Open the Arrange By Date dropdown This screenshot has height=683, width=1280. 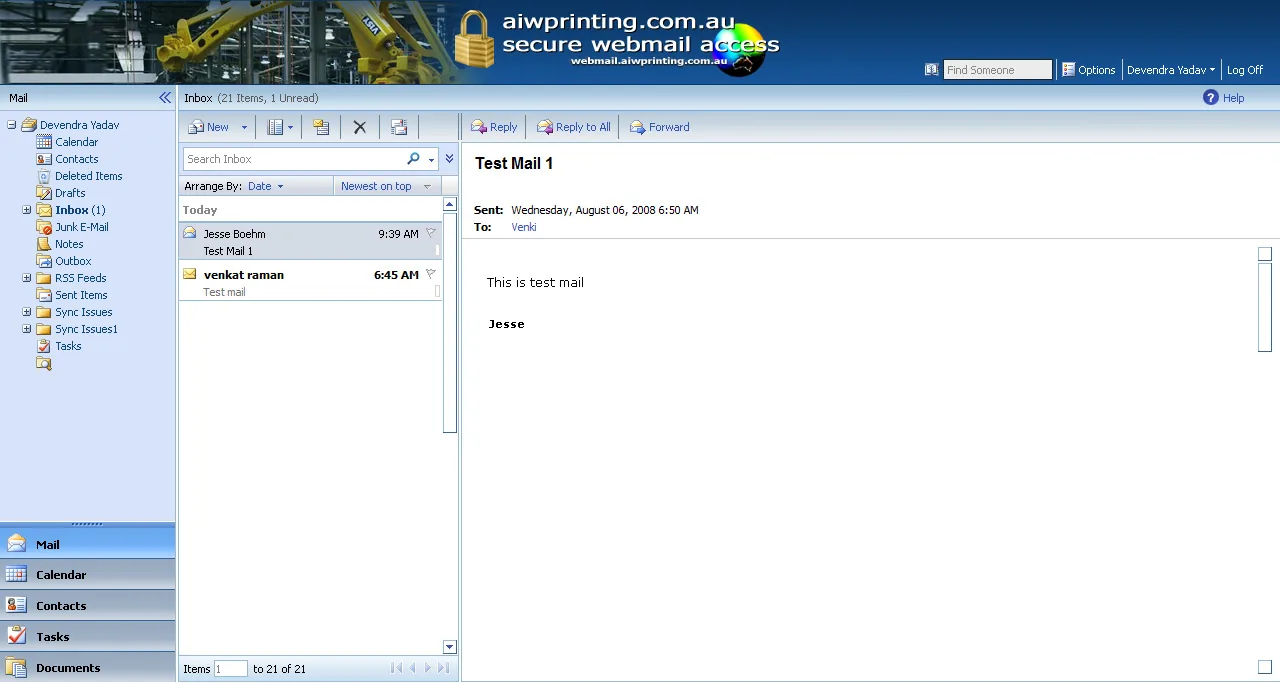[266, 186]
